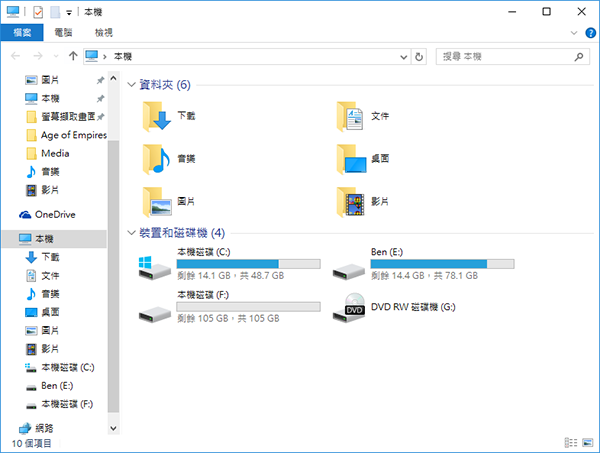Select 文件 under 本機 in tree

[x=42, y=276]
